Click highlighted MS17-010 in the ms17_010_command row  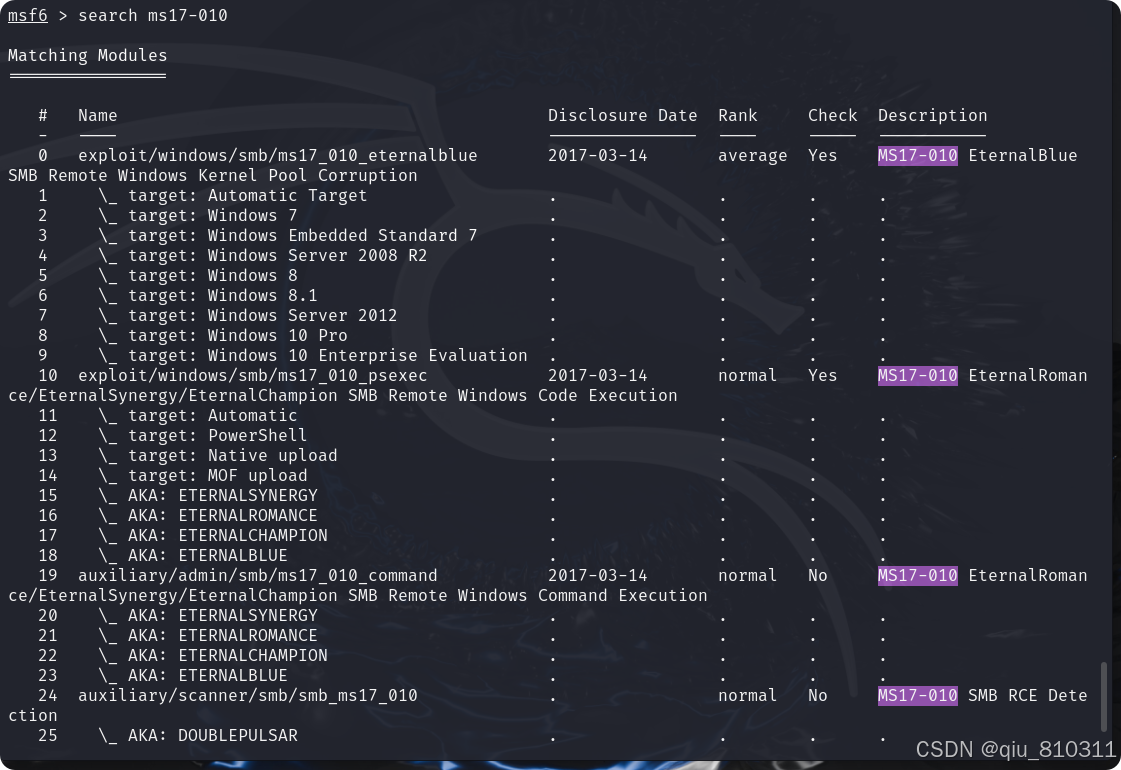917,576
